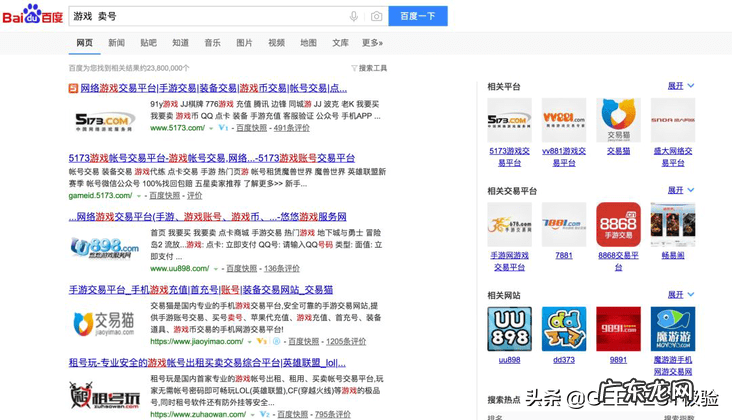The width and height of the screenshot is (732, 420).
Task: Click the orange icon before first result title
Action: point(73,88)
